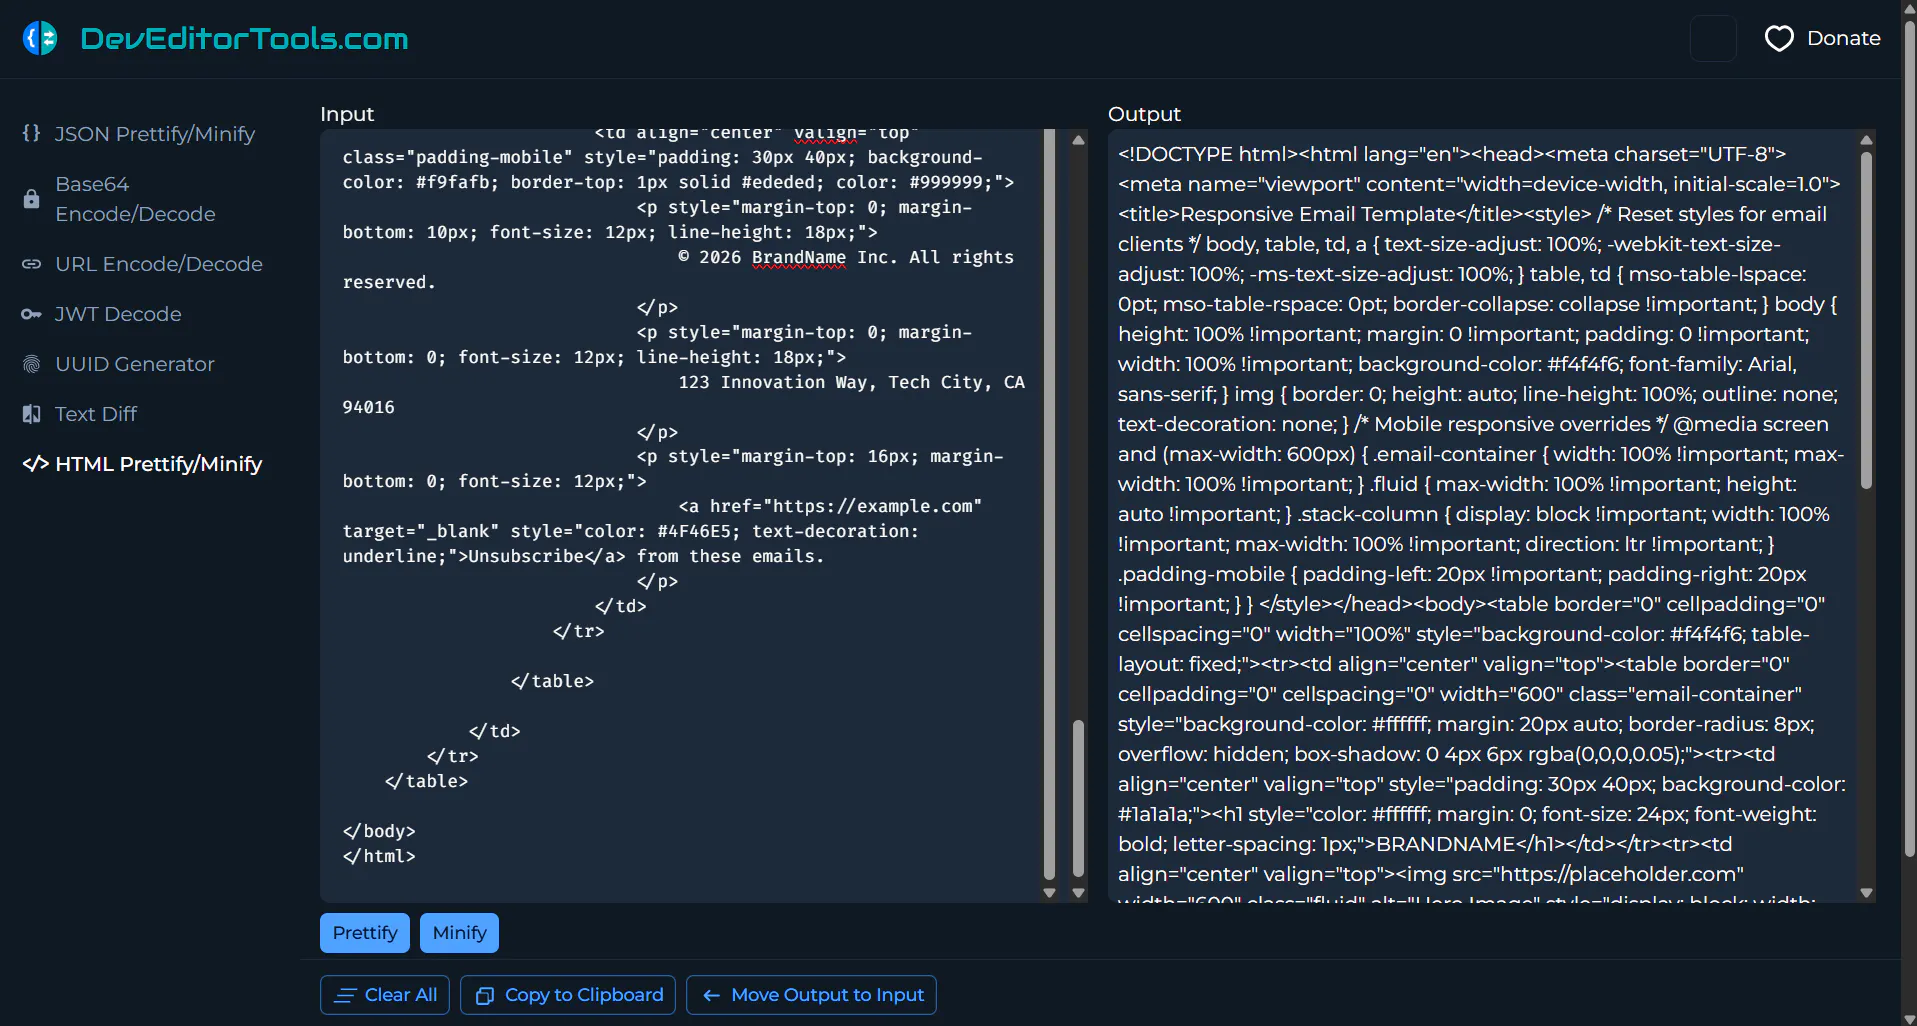Click the UUID fingerprint icon
This screenshot has width=1917, height=1026.
tap(32, 364)
